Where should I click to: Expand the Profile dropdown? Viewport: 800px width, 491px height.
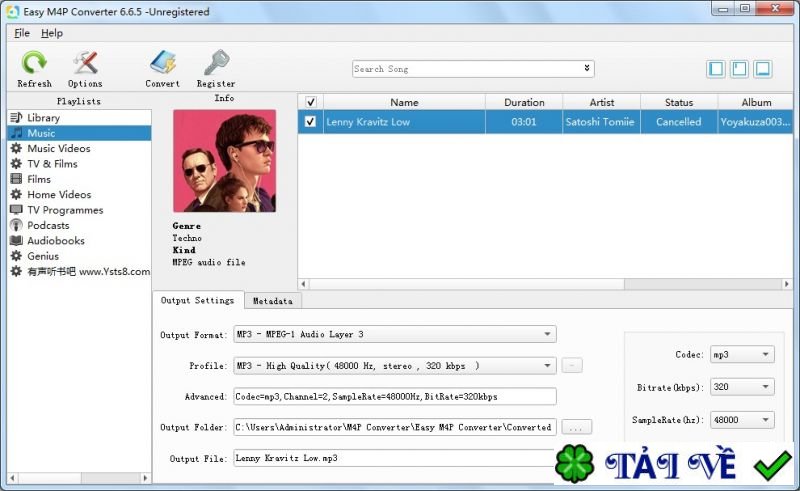394,366
